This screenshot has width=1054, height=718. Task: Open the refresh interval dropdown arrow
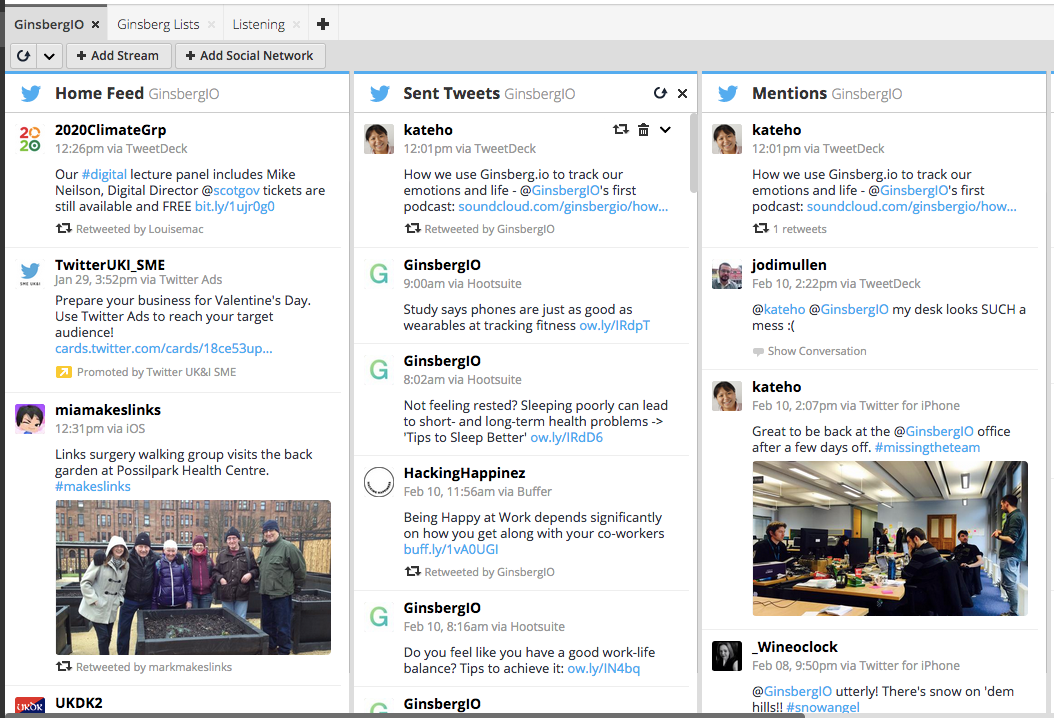49,56
